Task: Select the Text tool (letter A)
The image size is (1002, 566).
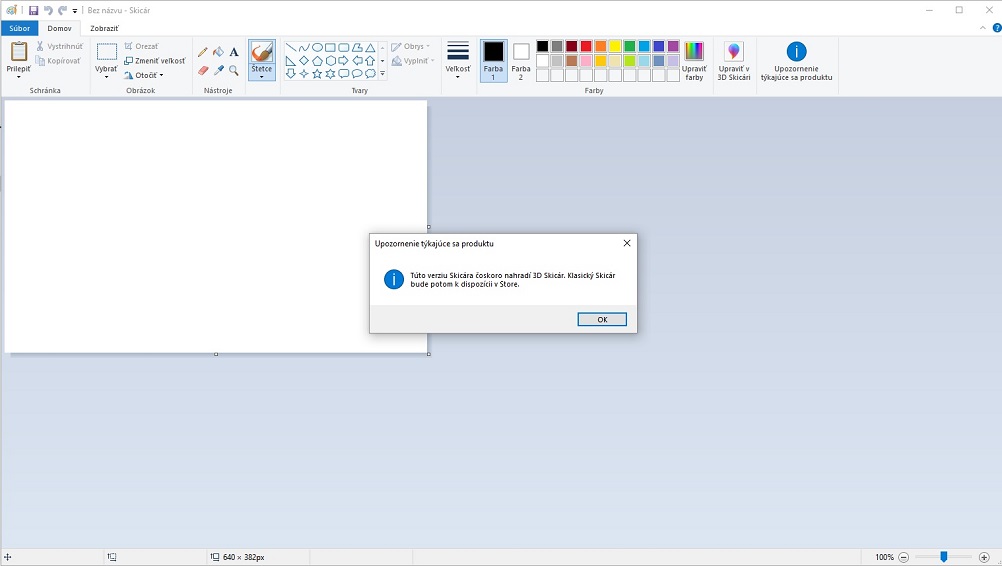Action: (x=234, y=52)
